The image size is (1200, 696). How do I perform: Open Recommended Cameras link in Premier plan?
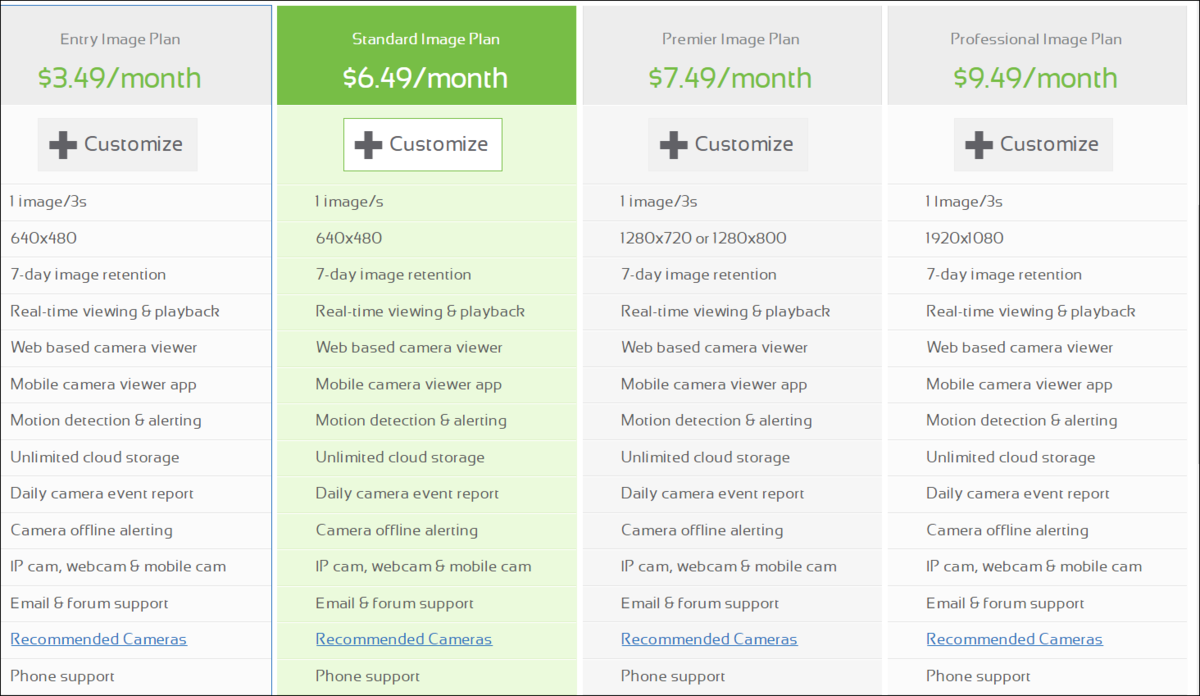(x=709, y=639)
